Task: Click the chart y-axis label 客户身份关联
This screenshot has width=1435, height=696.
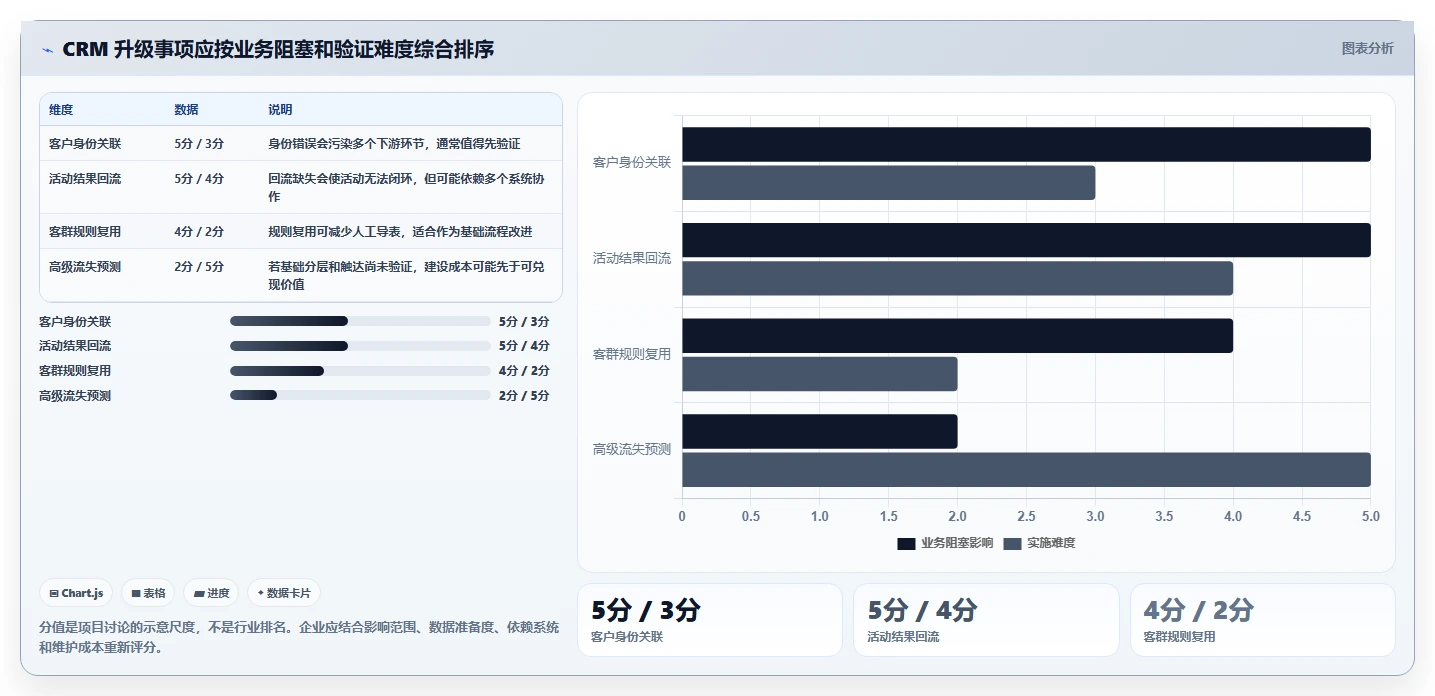Action: [632, 162]
